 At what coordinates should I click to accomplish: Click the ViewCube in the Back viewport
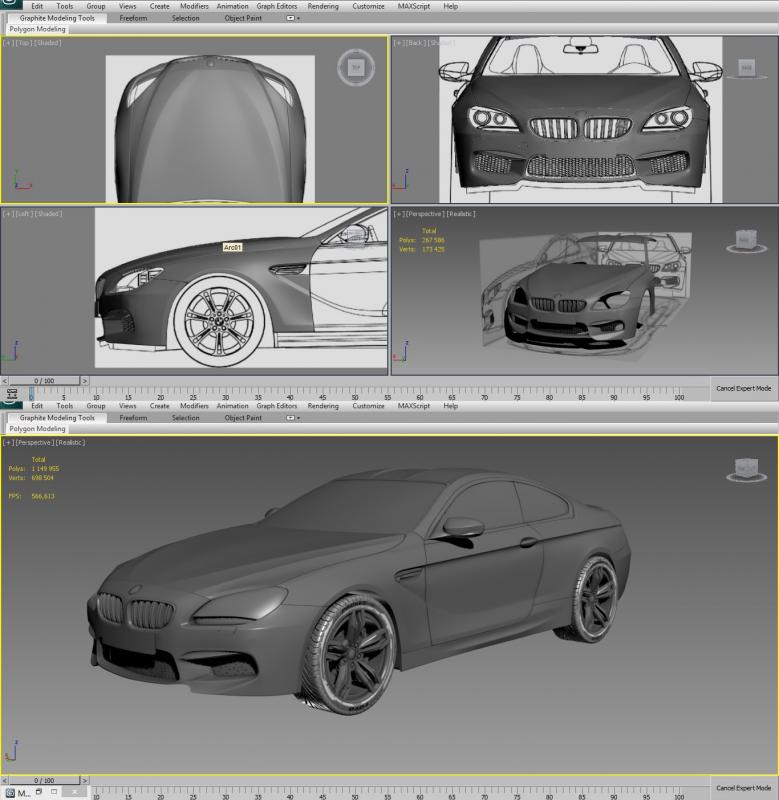pos(746,68)
